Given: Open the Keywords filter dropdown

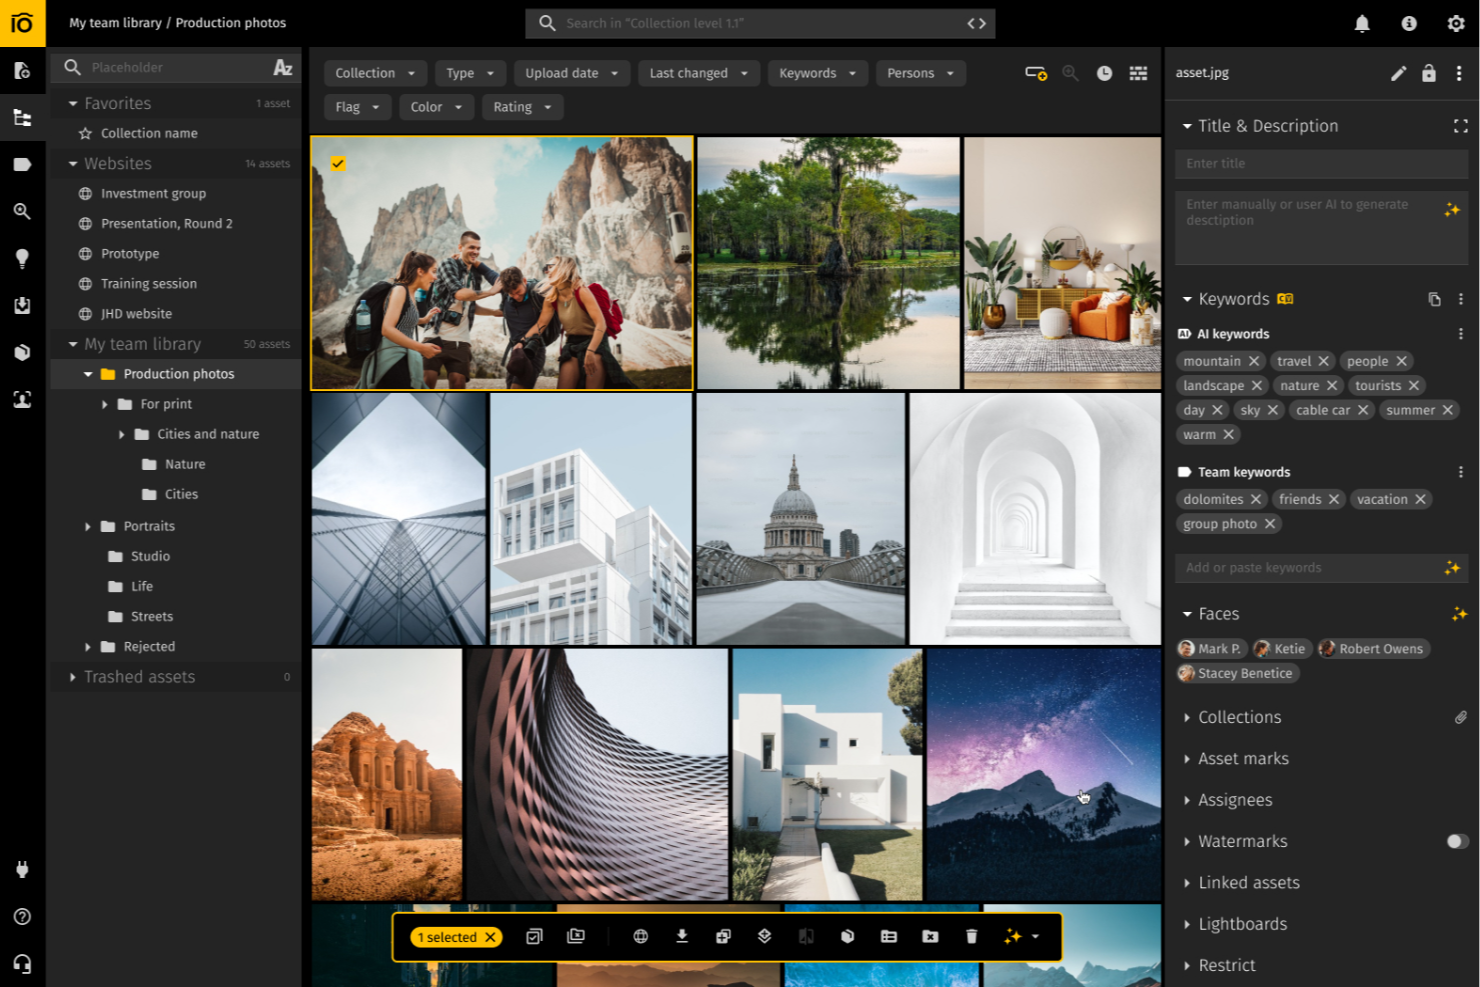Looking at the screenshot, I should click(x=817, y=73).
